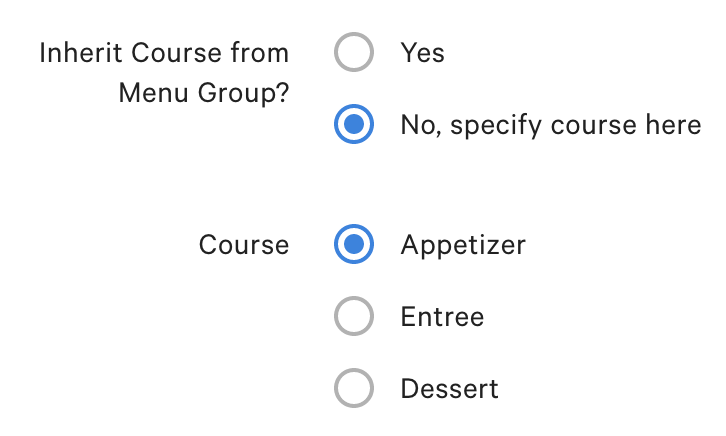Click the filled circle beside Appetizer

click(x=354, y=244)
